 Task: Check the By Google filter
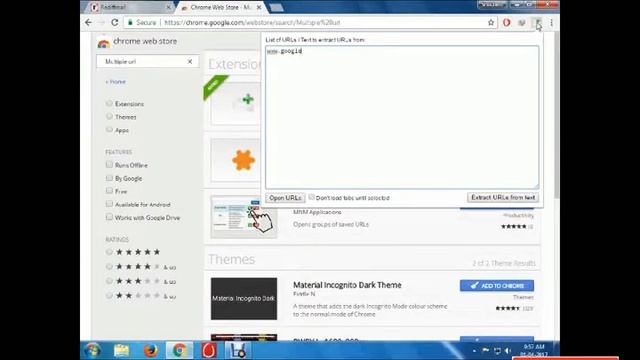[x=109, y=178]
